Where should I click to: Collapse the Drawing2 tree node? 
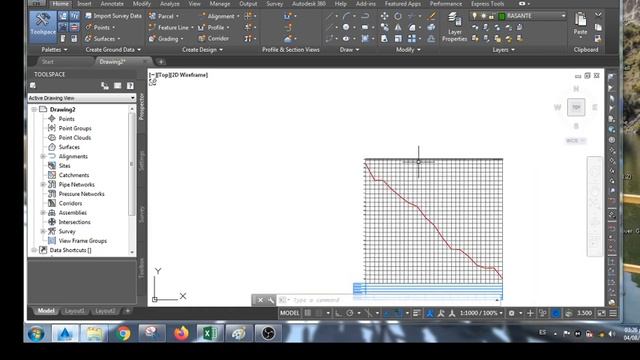pyautogui.click(x=34, y=109)
